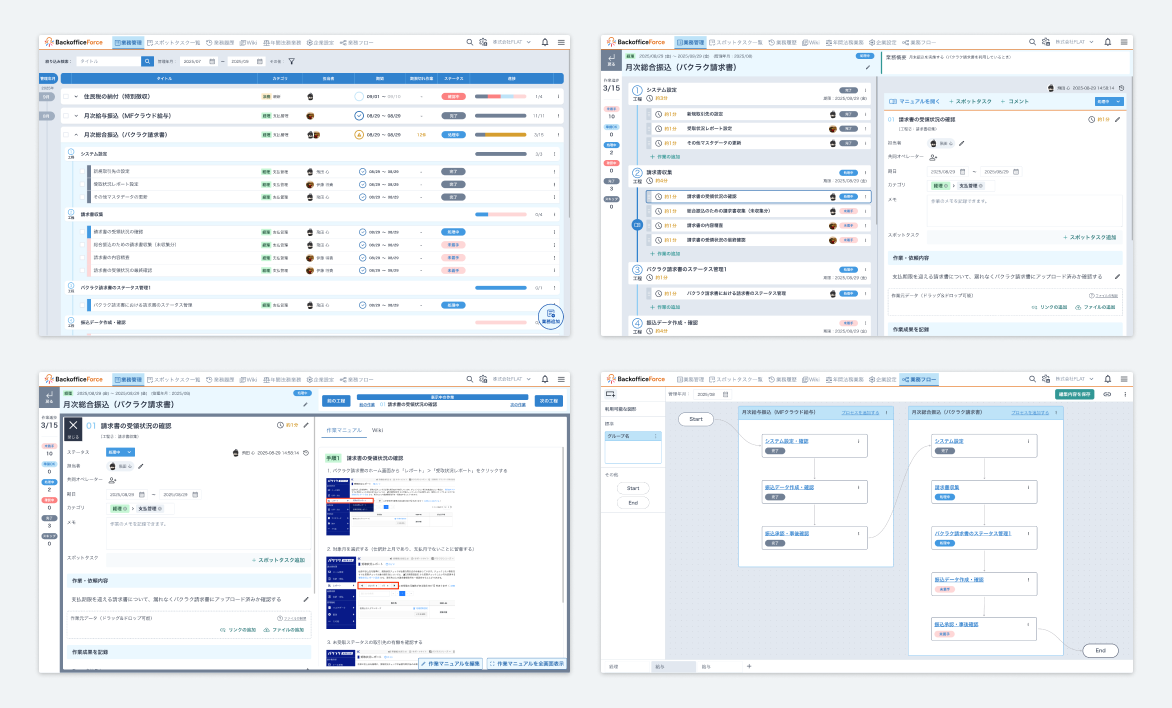Screen dimensions: 1172x708
Task: Click the タイトル search input field
Action: pyautogui.click(x=108, y=61)
